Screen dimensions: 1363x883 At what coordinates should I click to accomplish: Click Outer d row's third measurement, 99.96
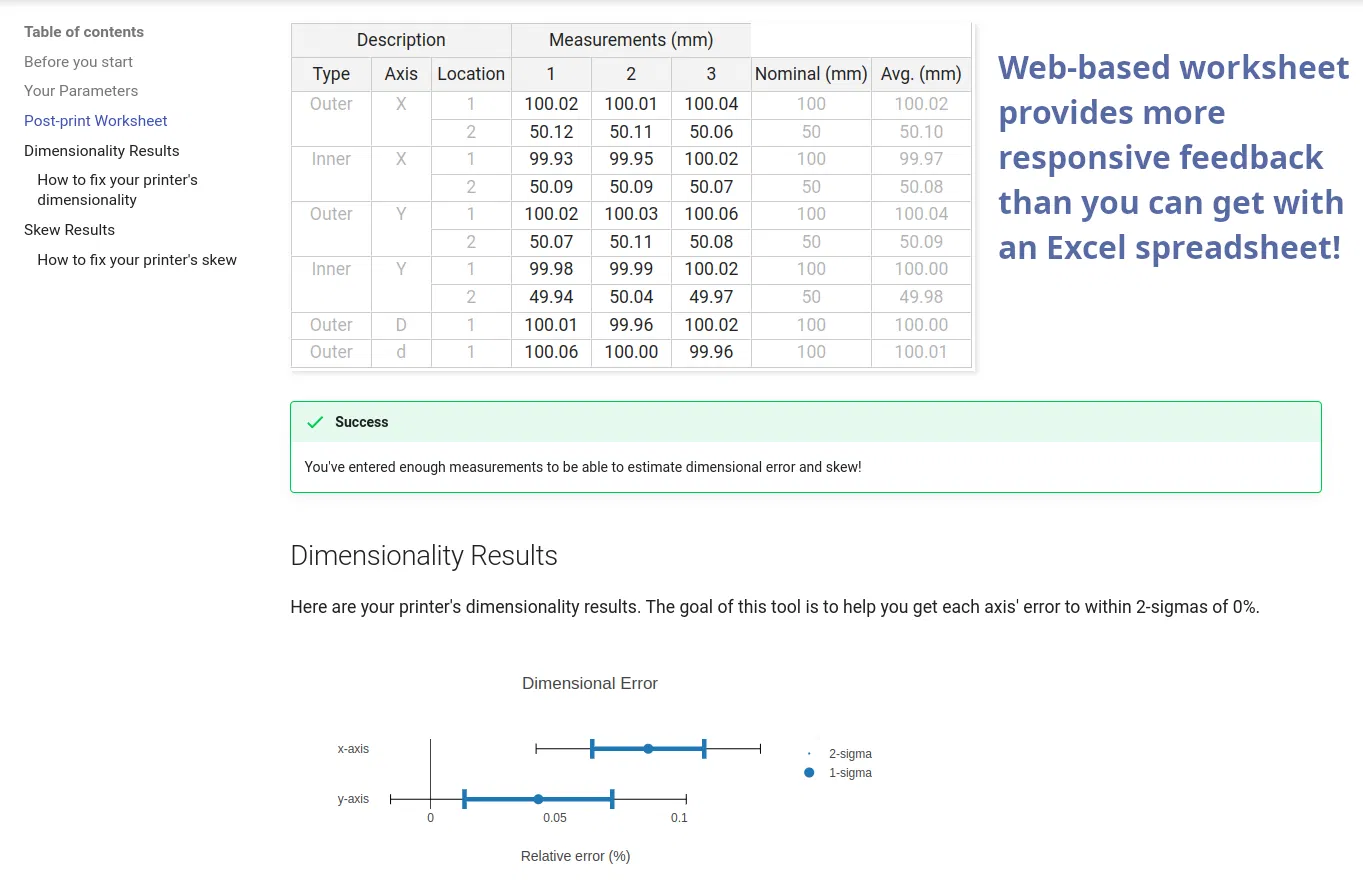pyautogui.click(x=711, y=352)
